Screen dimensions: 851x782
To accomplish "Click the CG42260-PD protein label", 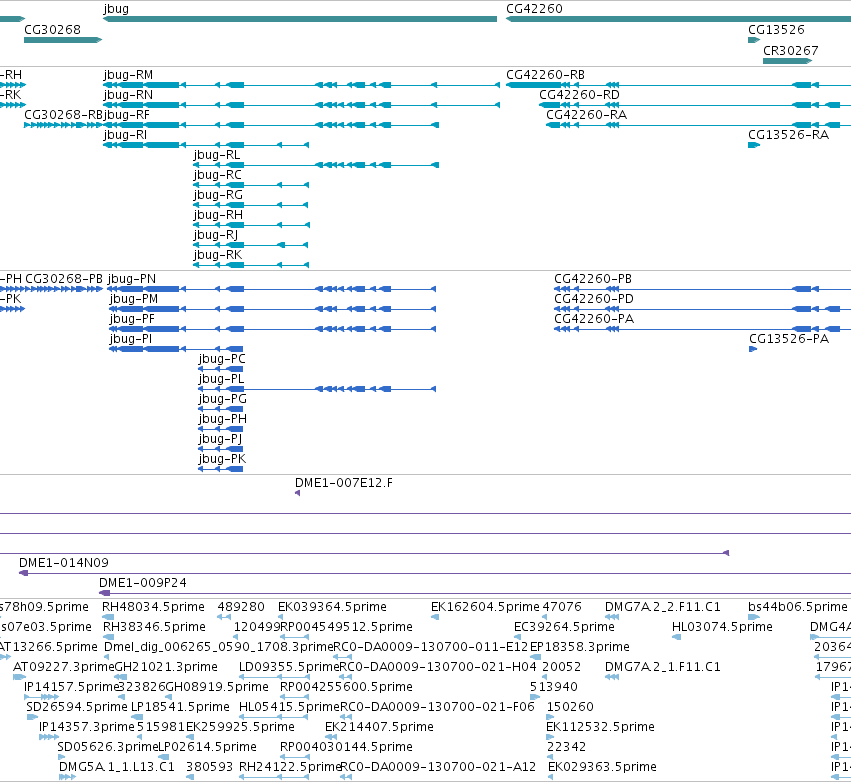I will [x=594, y=299].
